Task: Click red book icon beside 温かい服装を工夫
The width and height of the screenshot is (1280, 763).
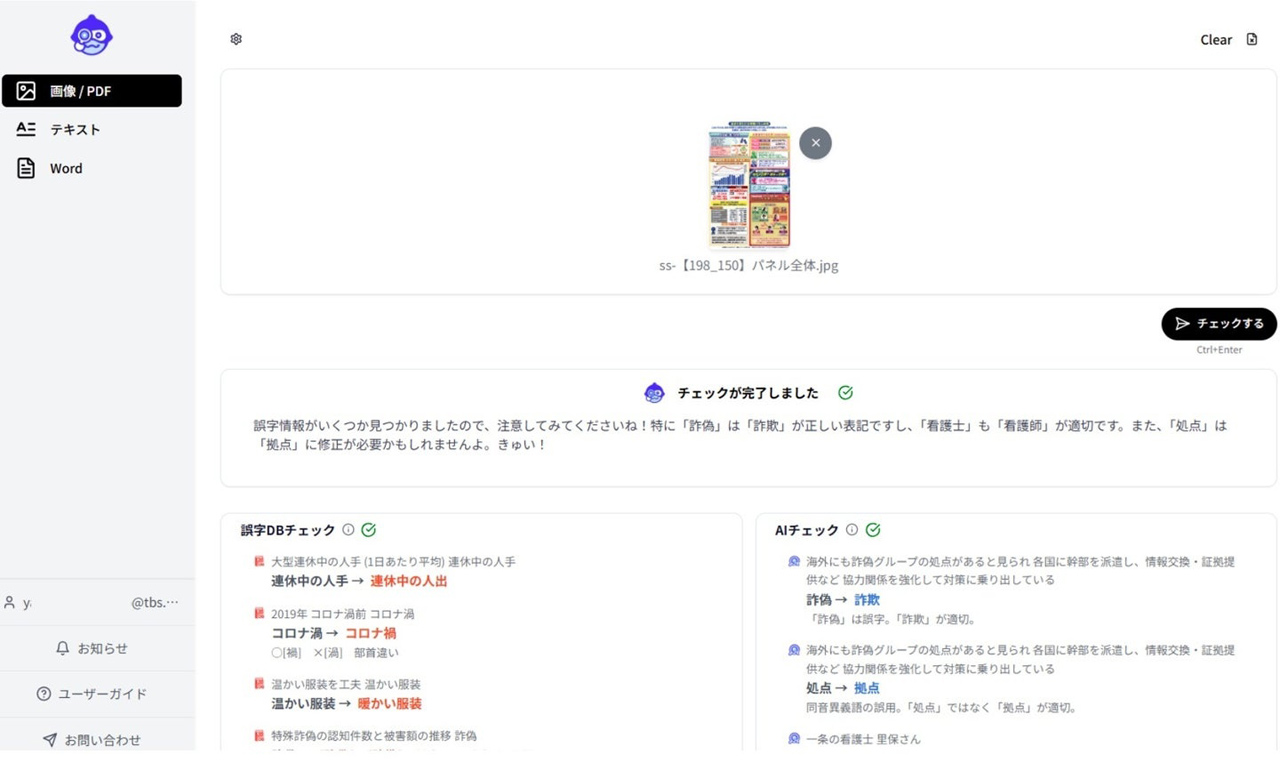Action: click(x=260, y=685)
